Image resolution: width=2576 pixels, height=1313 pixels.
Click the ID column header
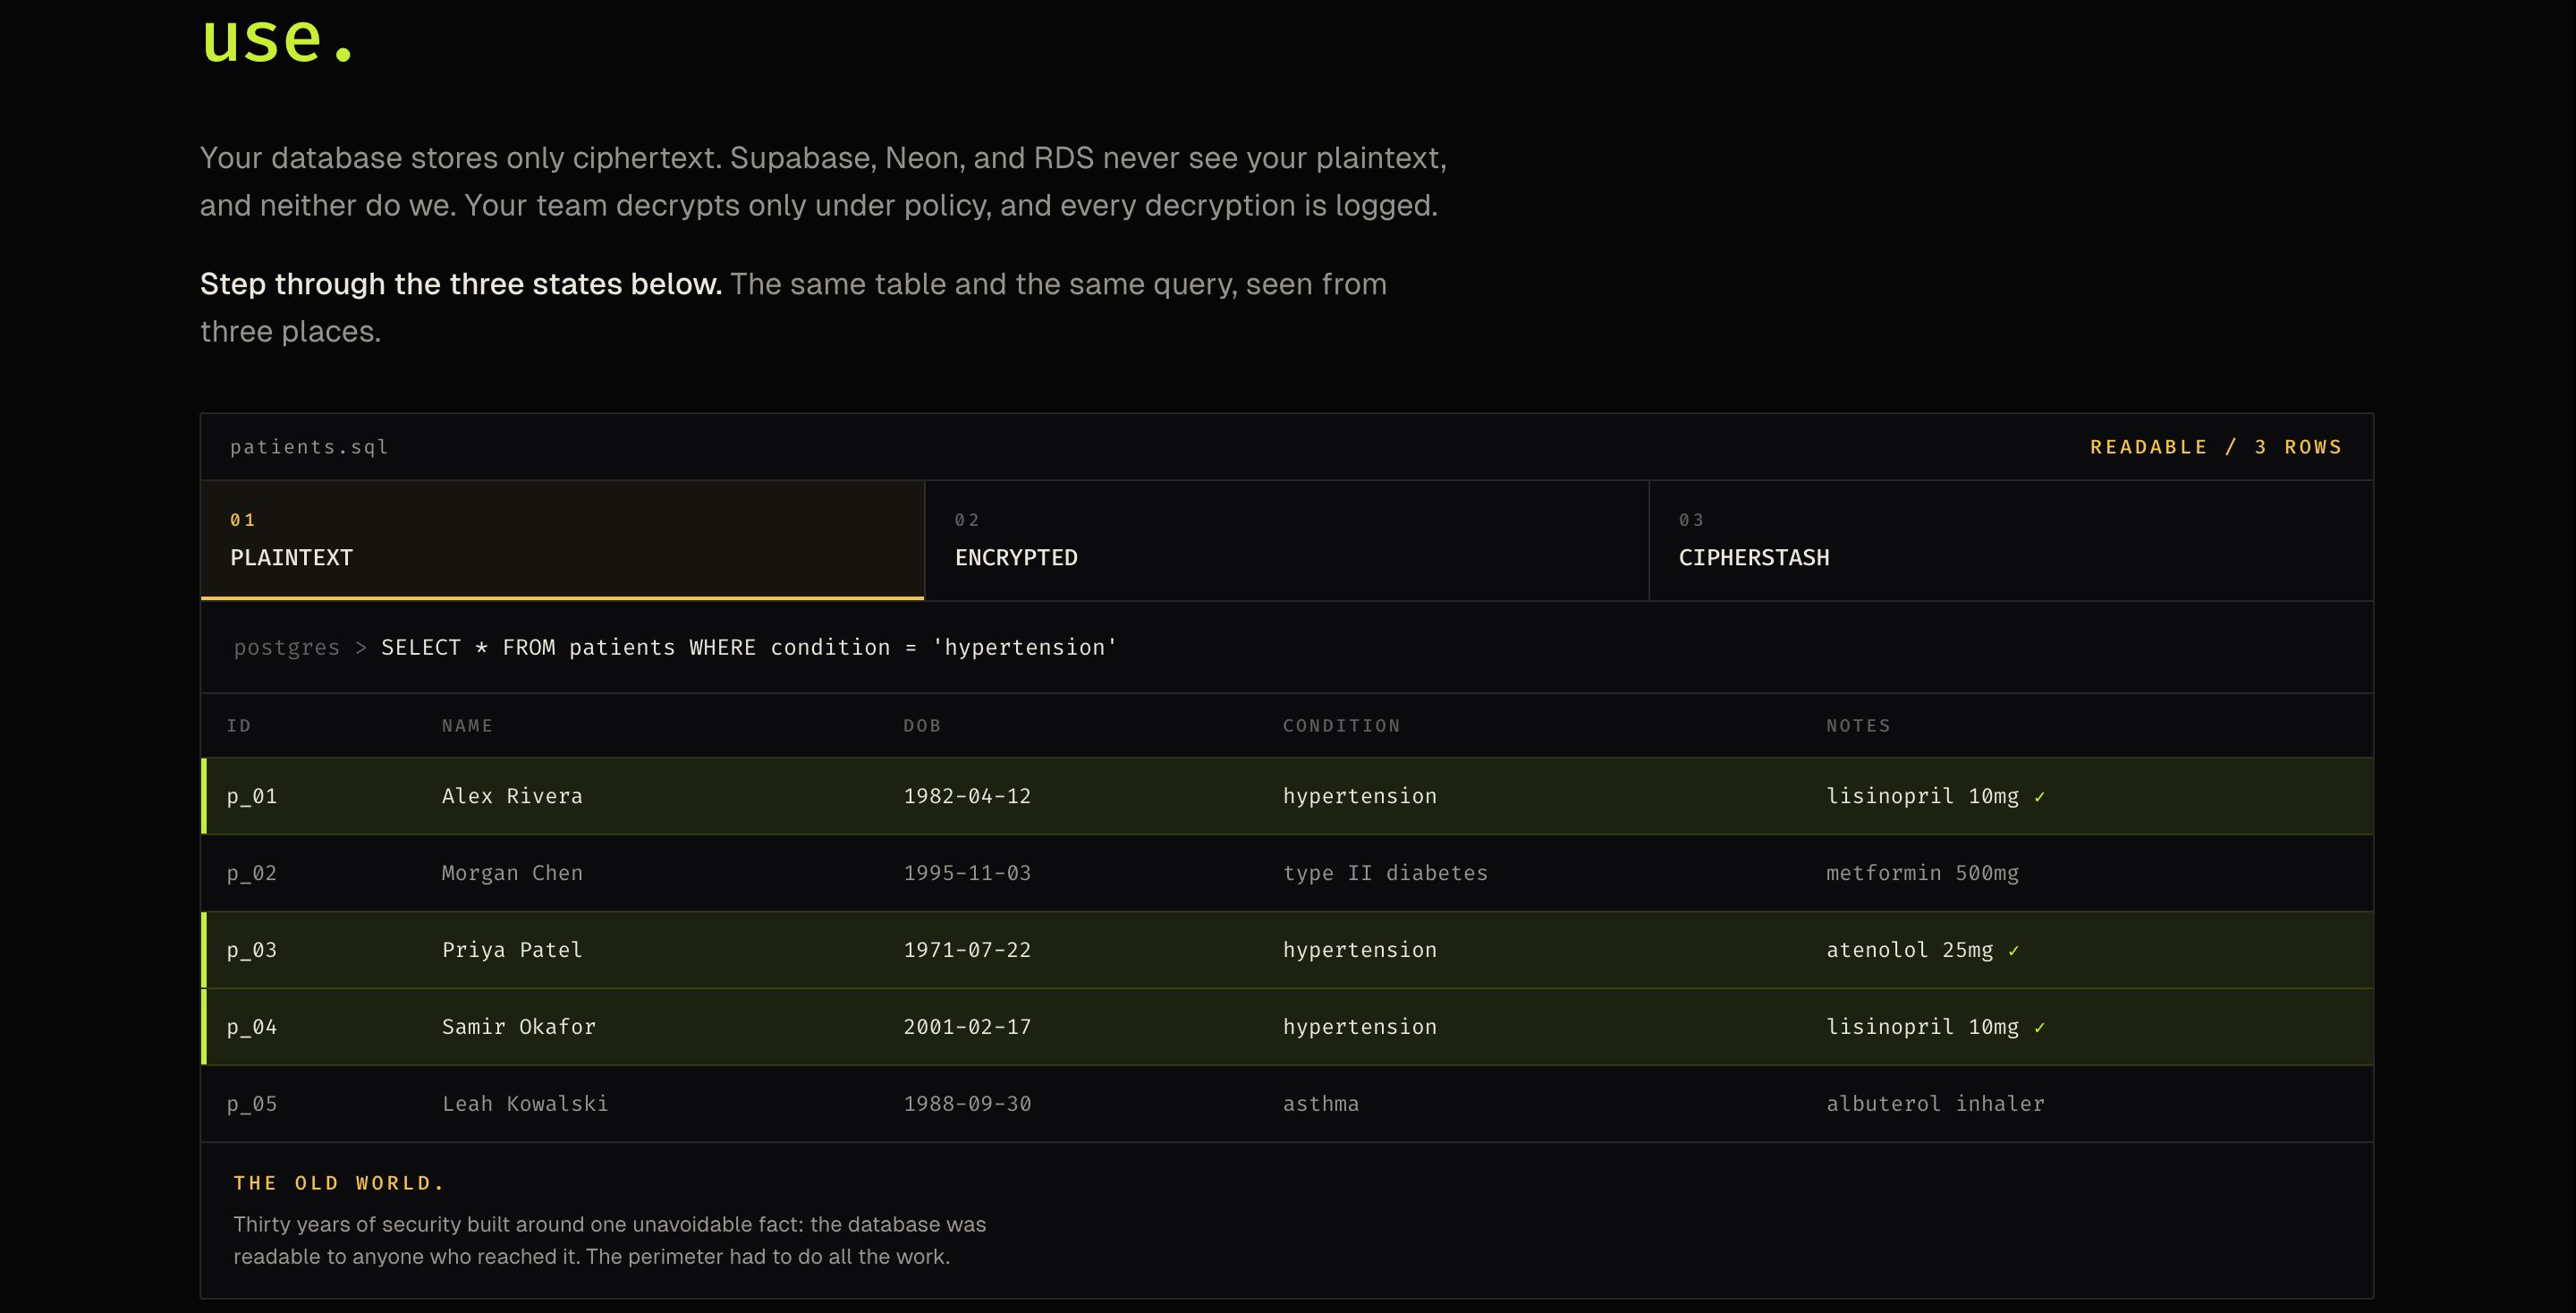click(239, 725)
